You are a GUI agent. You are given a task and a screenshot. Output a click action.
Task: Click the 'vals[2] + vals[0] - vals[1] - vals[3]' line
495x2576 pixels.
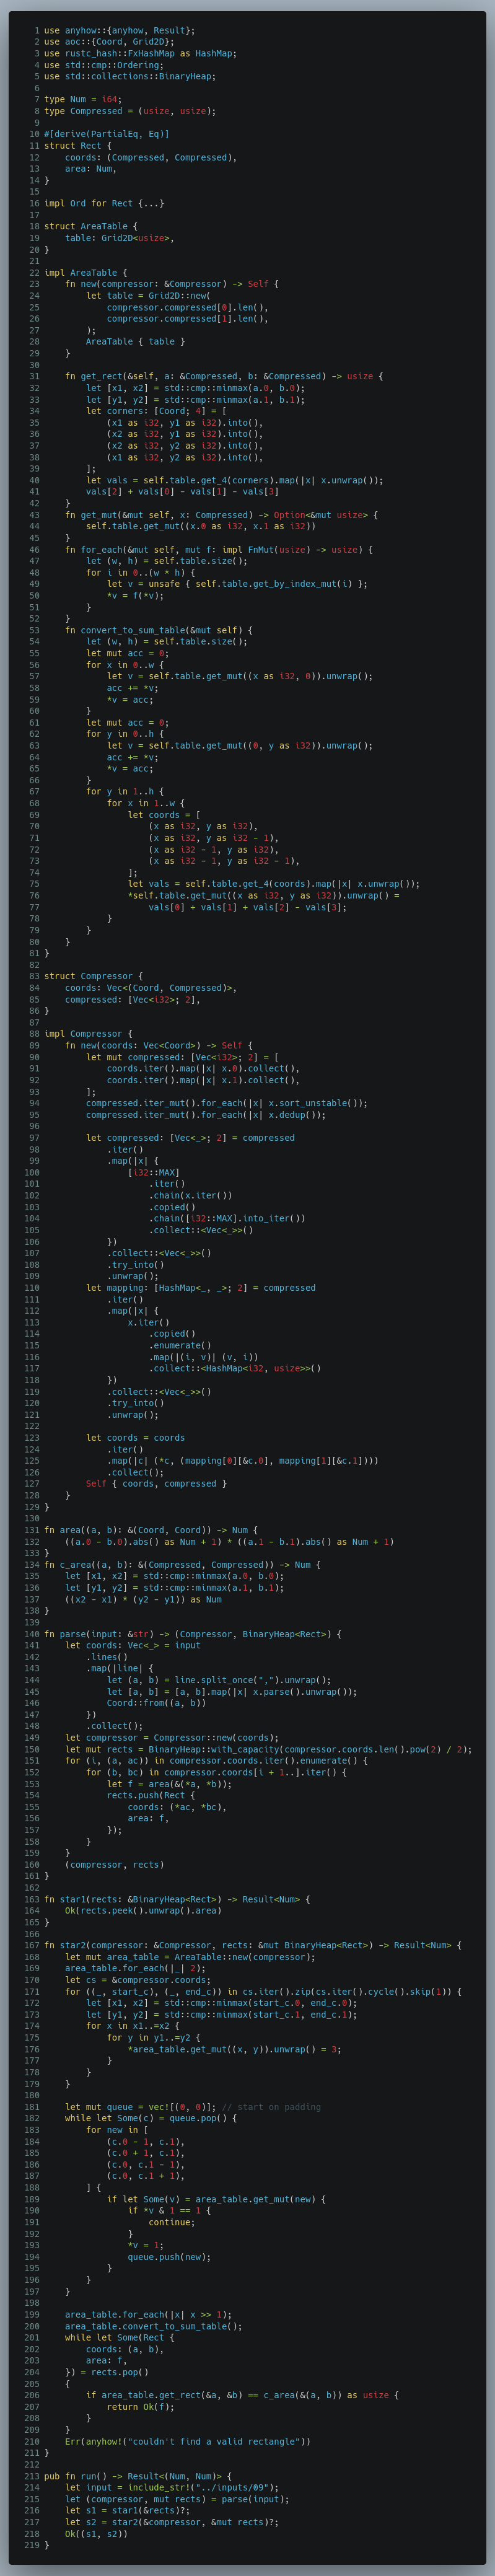(x=182, y=491)
